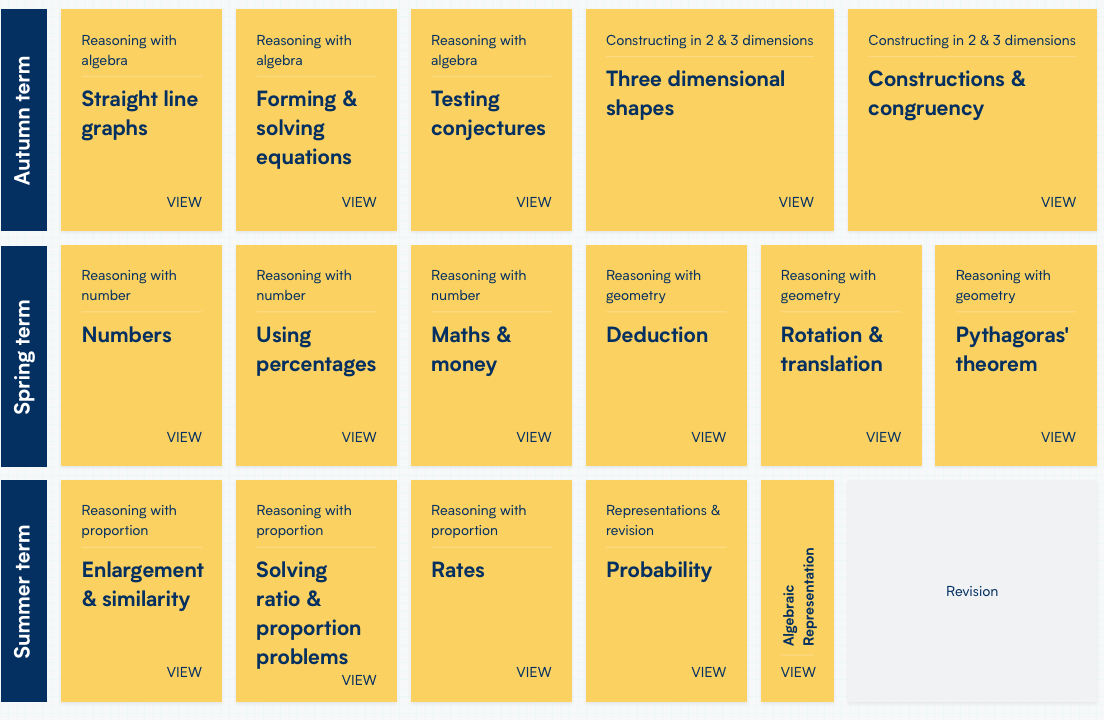The width and height of the screenshot is (1104, 720).
Task: Open the Straight line graphs unit
Action: tap(142, 120)
